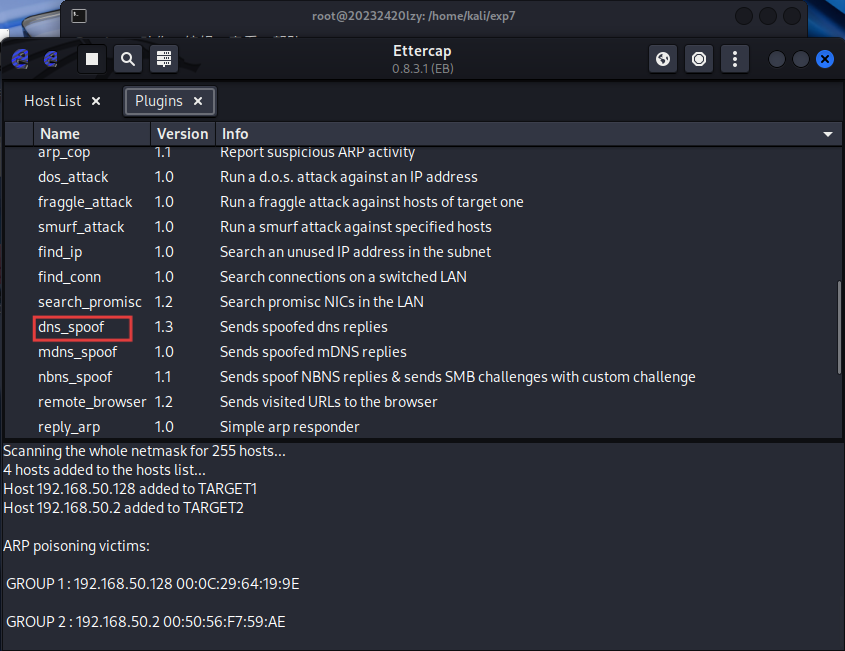Select the reply_arp plugin name
This screenshot has height=651, width=845.
(x=68, y=427)
